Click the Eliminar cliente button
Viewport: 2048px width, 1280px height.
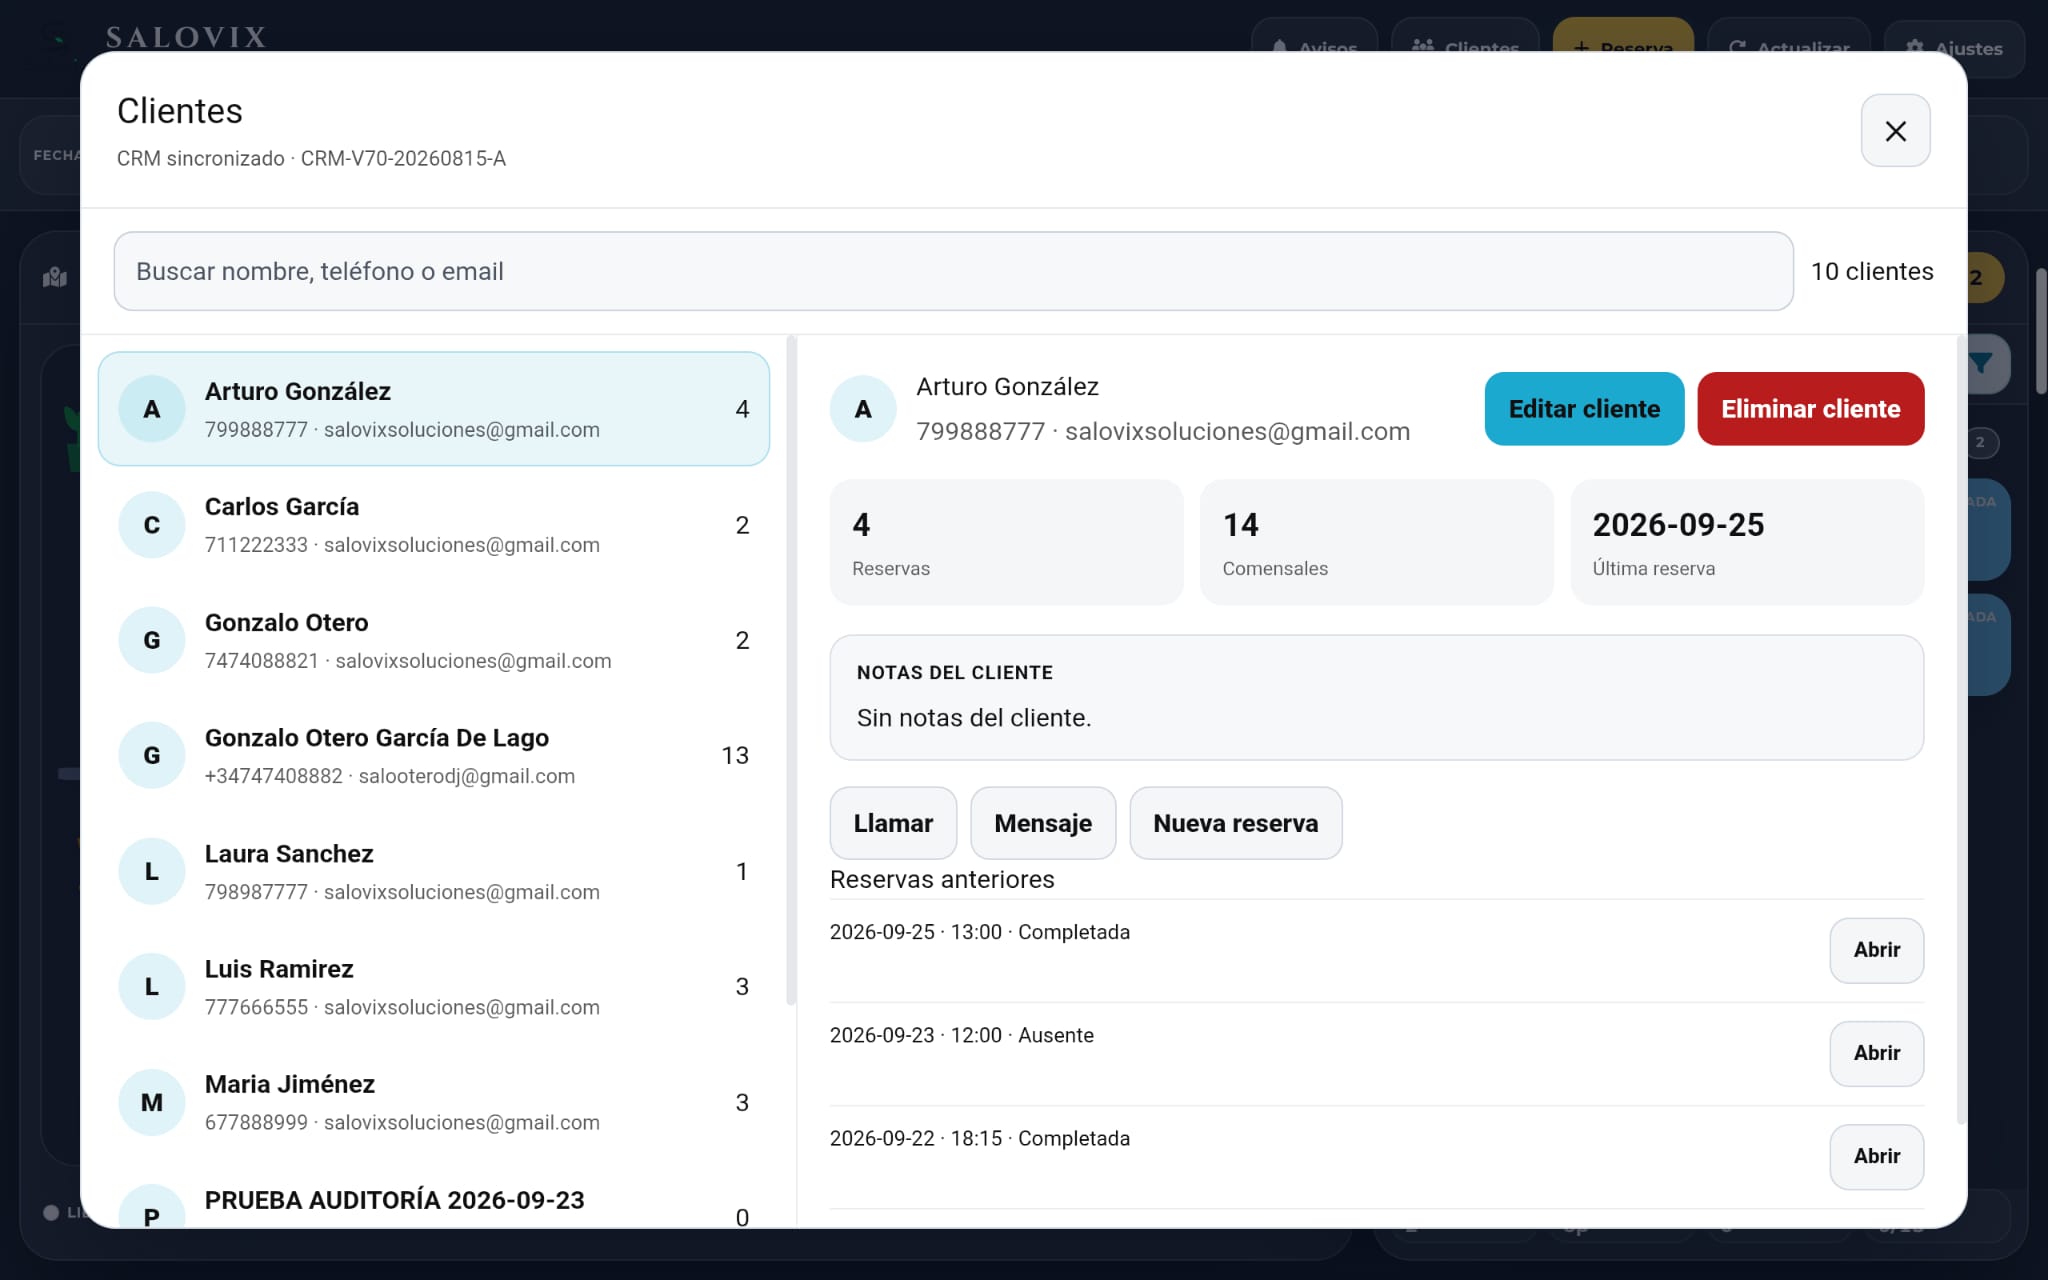click(x=1810, y=409)
